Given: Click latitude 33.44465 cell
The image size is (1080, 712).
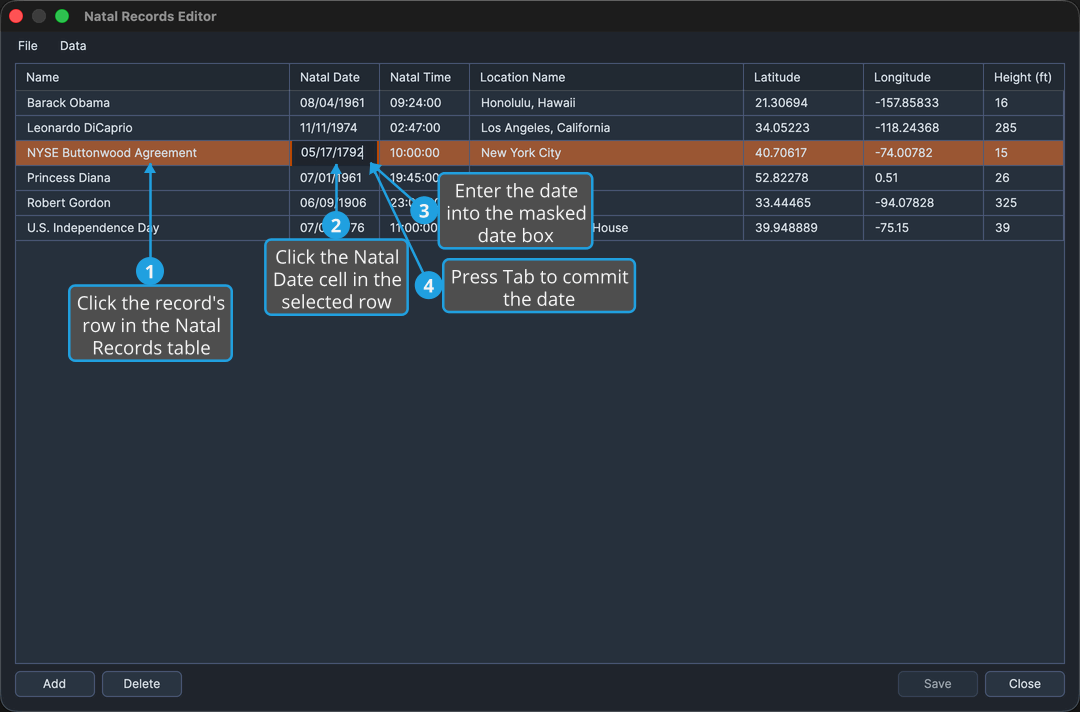Looking at the screenshot, I should pyautogui.click(x=803, y=202).
